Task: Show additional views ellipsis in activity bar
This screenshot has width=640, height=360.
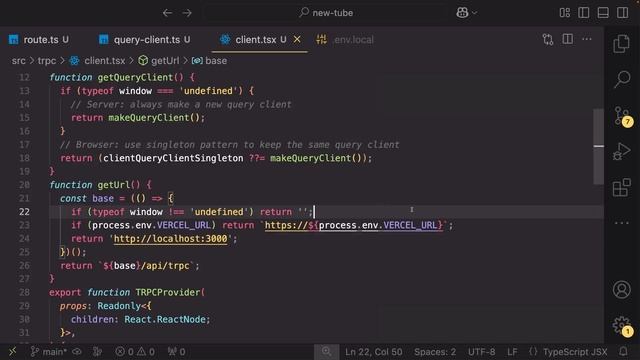Action: [622, 223]
